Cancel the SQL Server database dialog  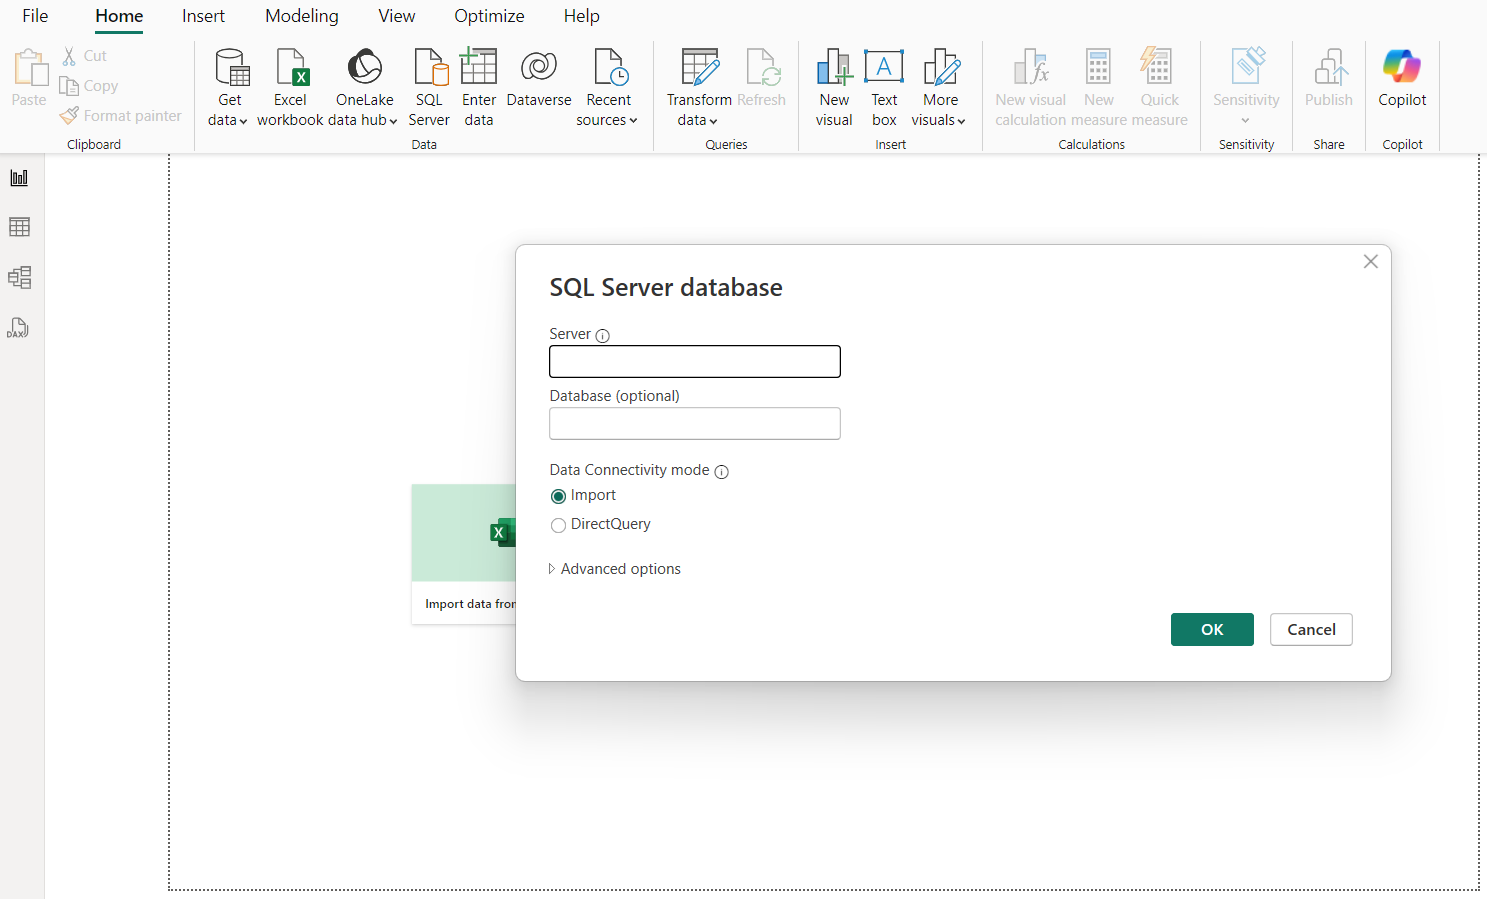point(1310,629)
